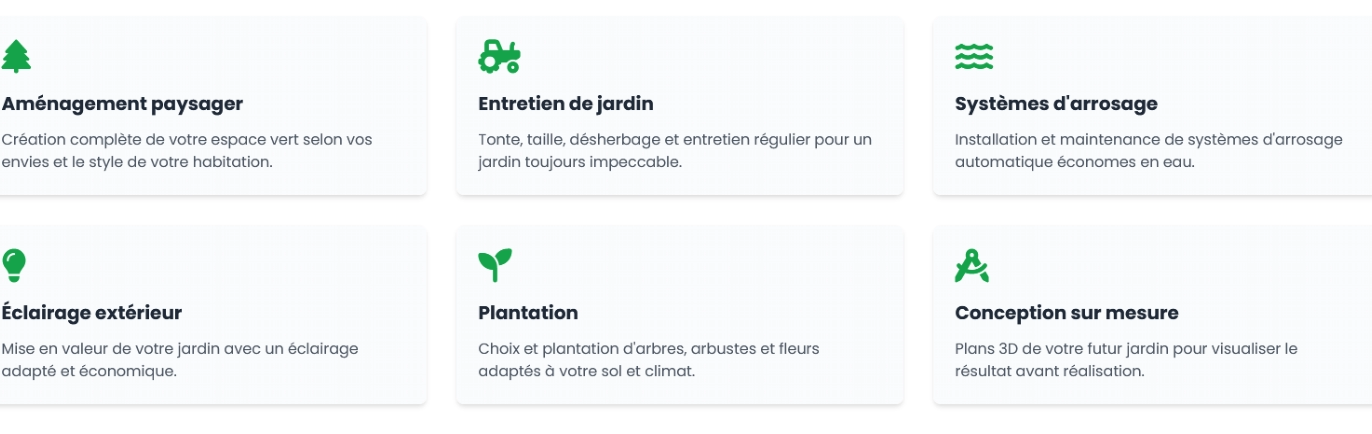The image size is (1372, 434).
Task: Click the green tractor icon
Action: pyautogui.click(x=499, y=57)
